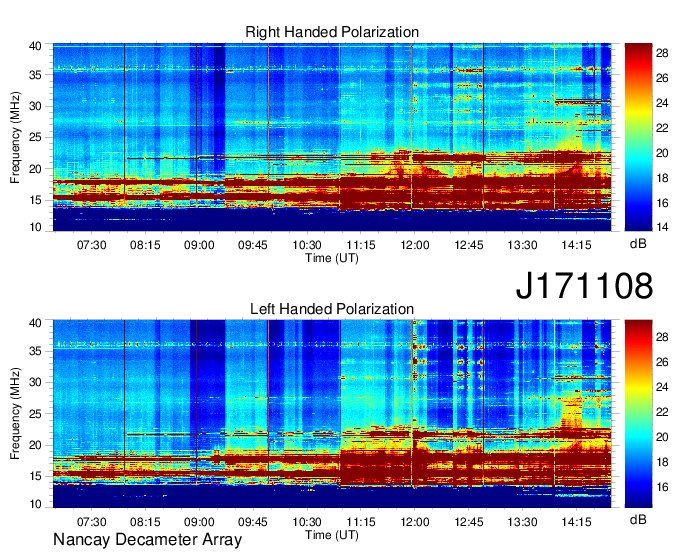
Task: Click 25 MHz tick on Left Handed plot
Action: (x=36, y=414)
